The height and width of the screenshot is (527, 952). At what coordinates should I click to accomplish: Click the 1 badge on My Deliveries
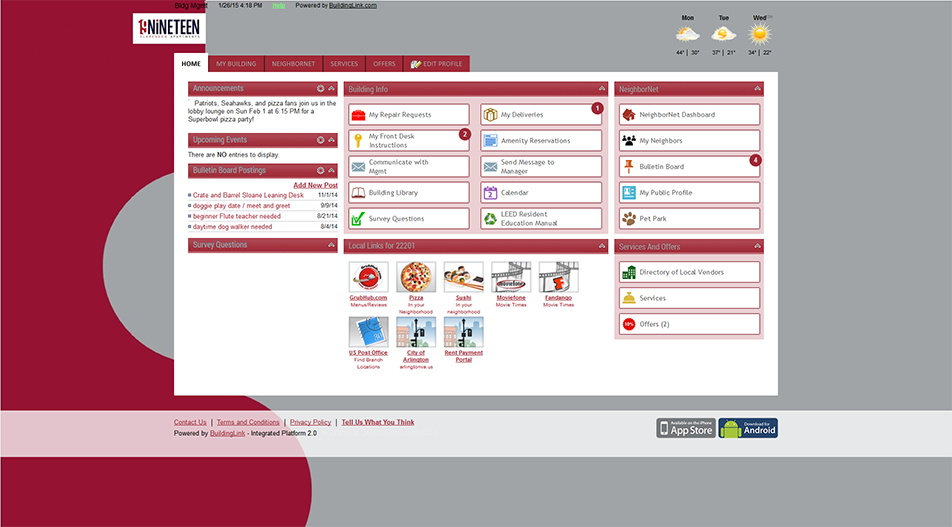pyautogui.click(x=597, y=108)
